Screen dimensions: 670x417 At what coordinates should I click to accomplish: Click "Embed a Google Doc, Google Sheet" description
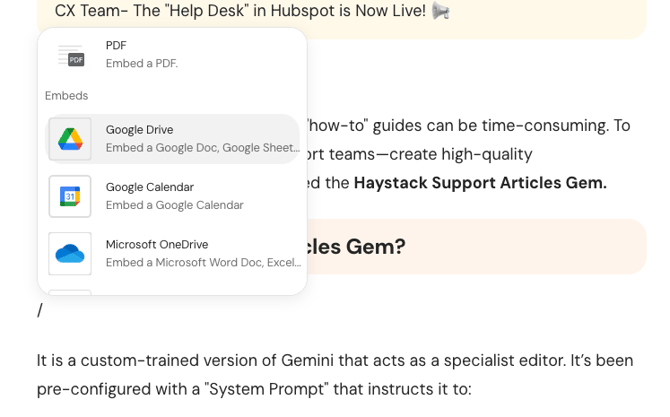coord(202,148)
